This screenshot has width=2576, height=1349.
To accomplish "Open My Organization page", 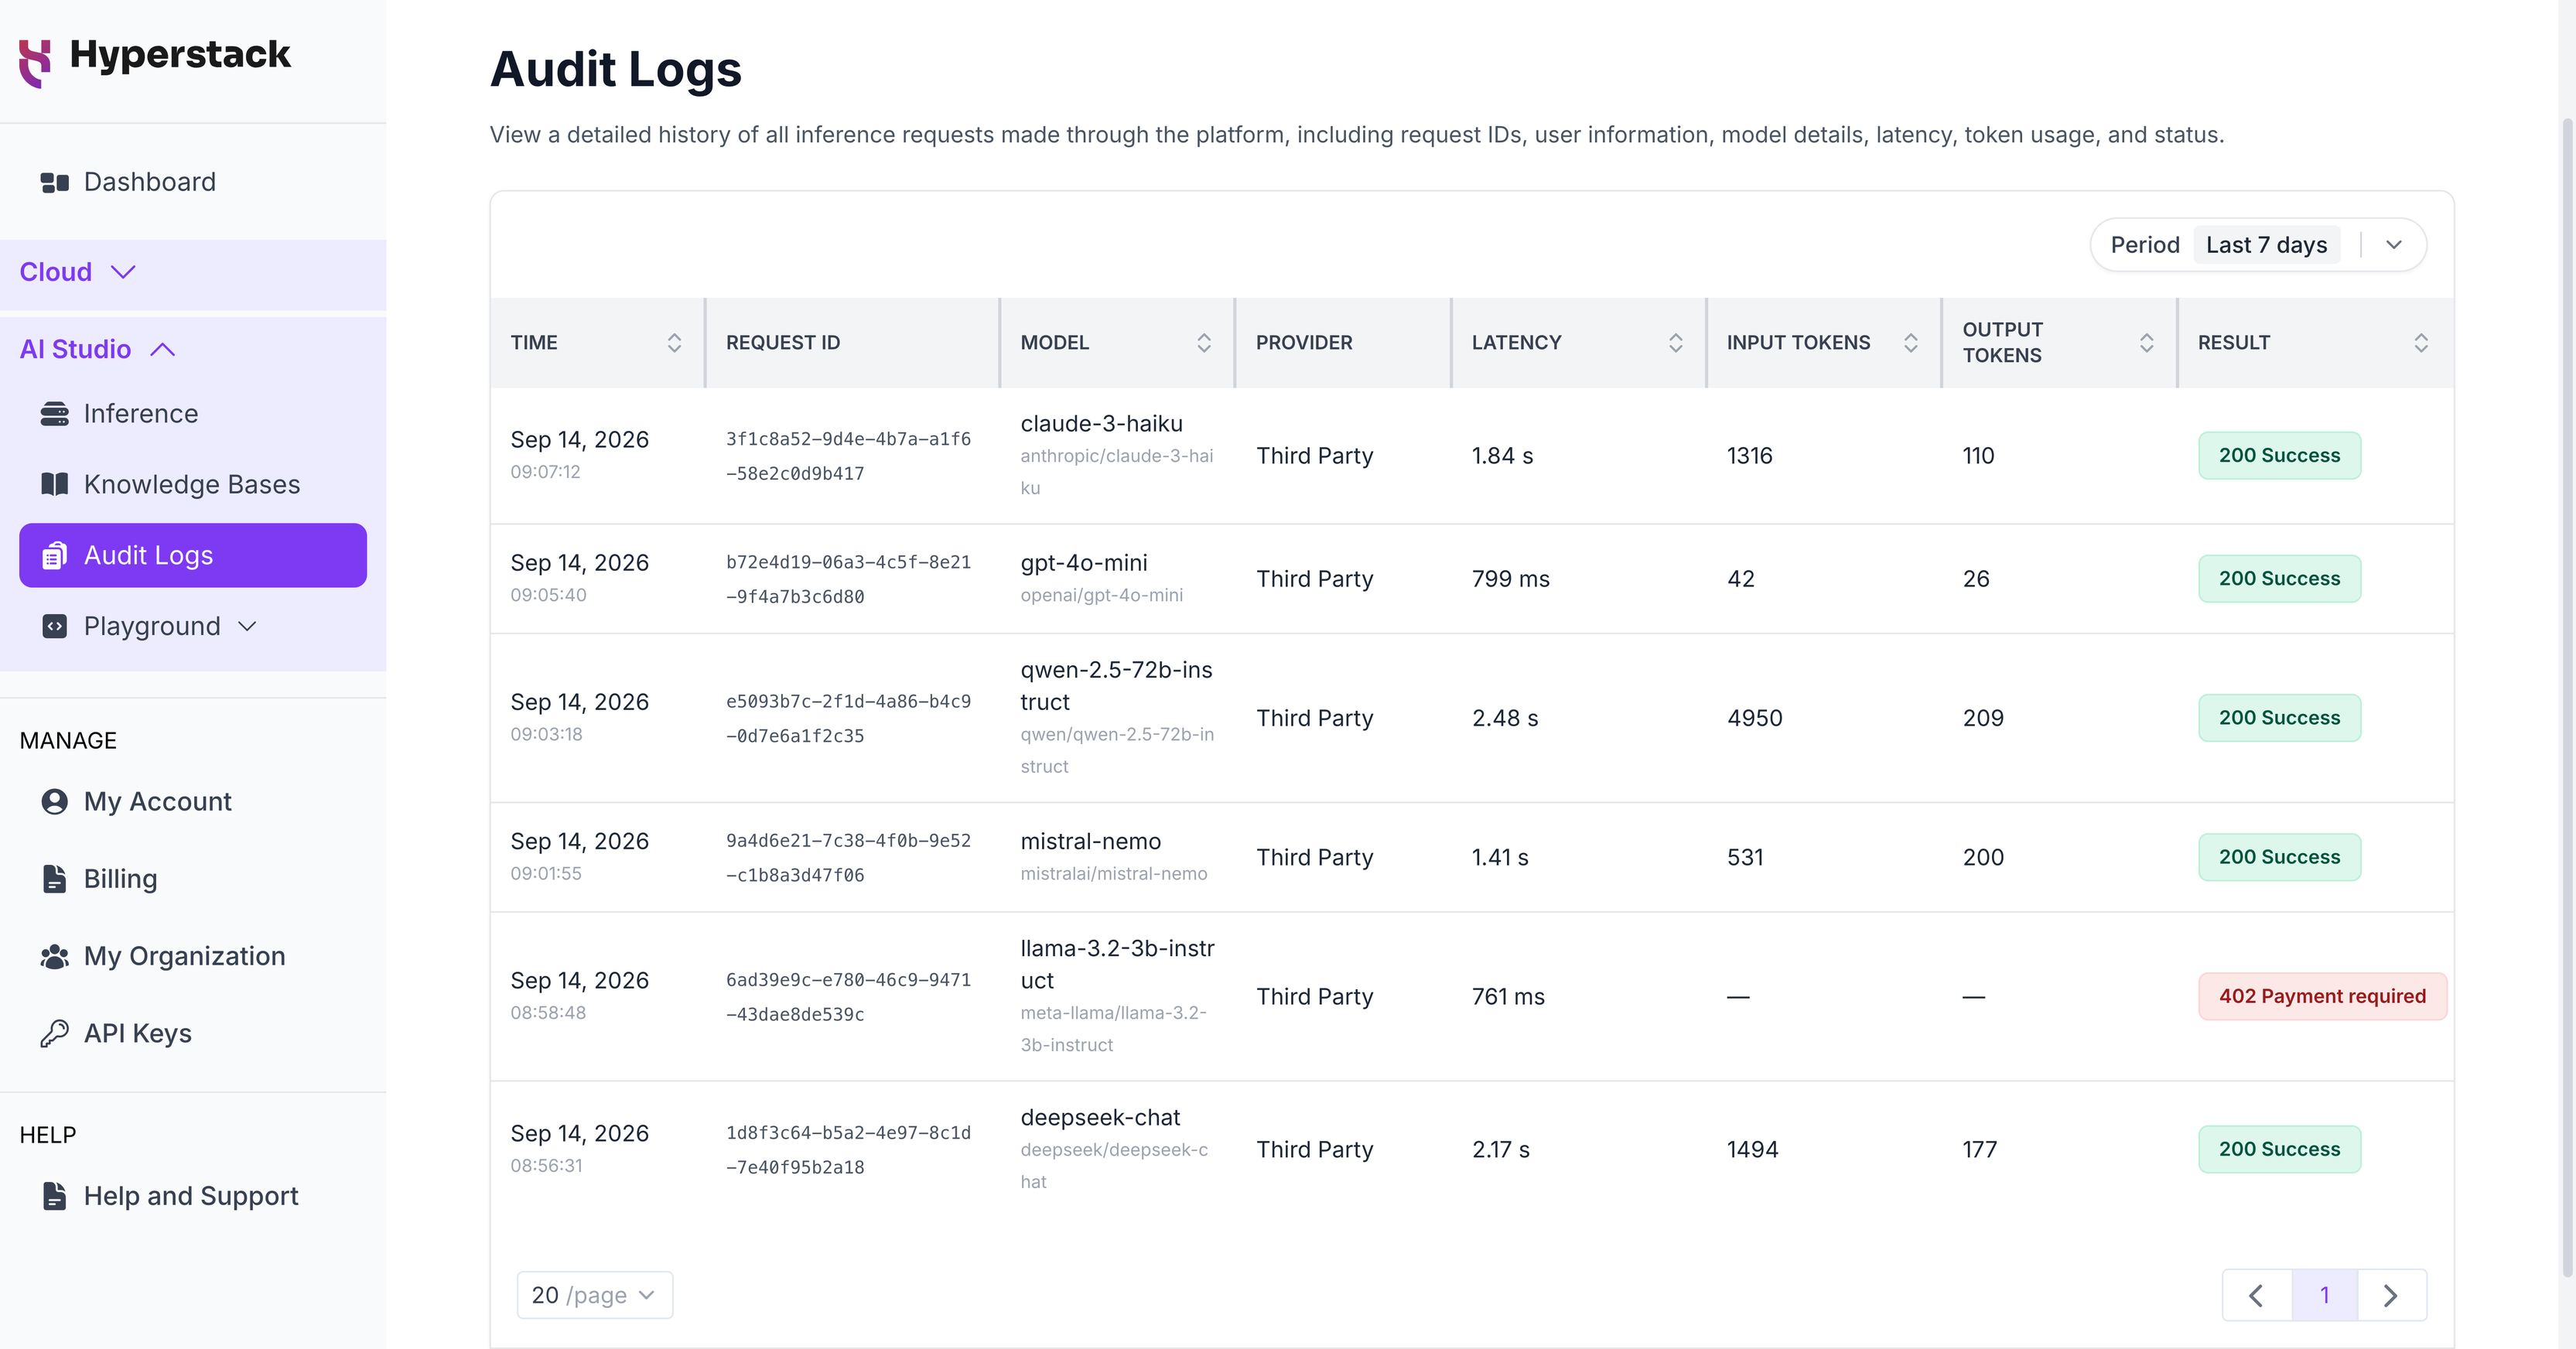I will [x=193, y=956].
